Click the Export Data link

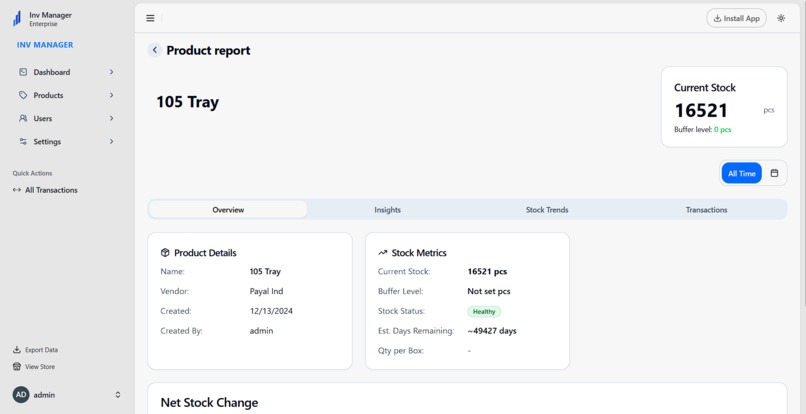pyautogui.click(x=35, y=350)
